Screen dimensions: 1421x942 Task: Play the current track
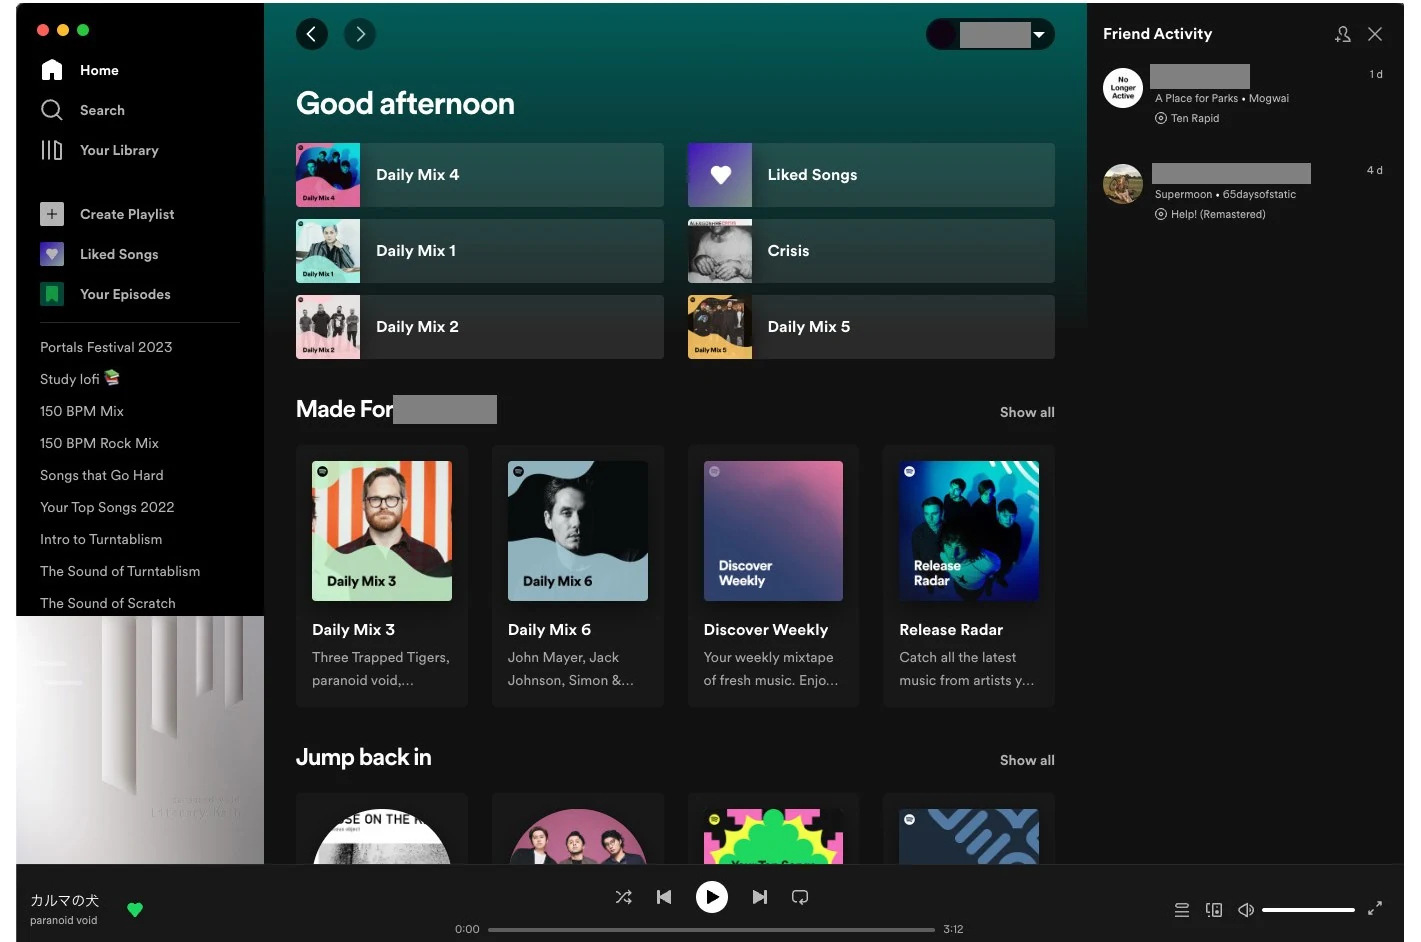[x=712, y=897]
